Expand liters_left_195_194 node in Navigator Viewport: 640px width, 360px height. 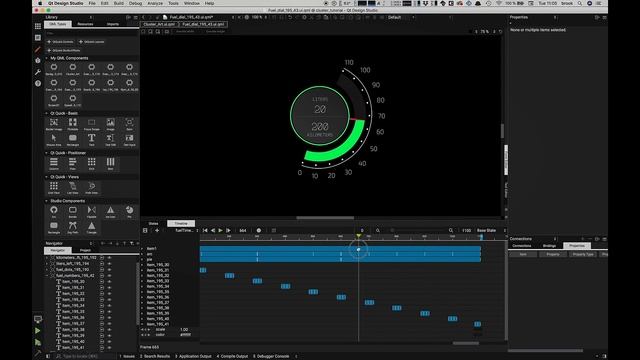47,264
